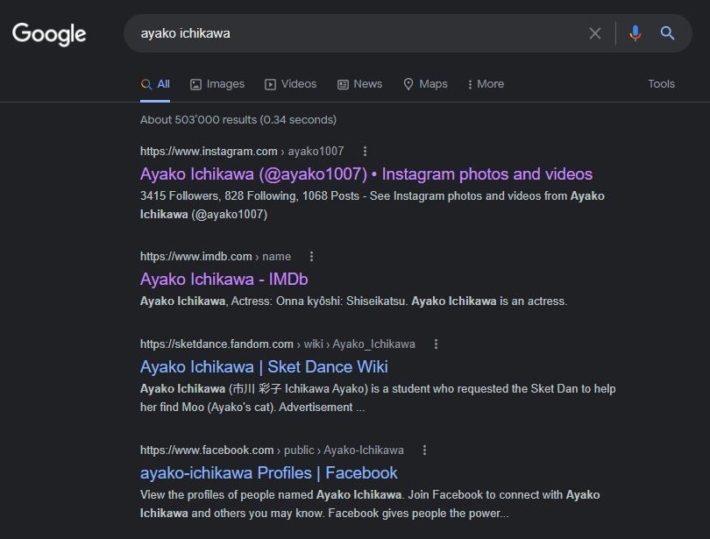Screen dimensions: 710x539
Task: Switch to the News tab
Action: pyautogui.click(x=360, y=84)
